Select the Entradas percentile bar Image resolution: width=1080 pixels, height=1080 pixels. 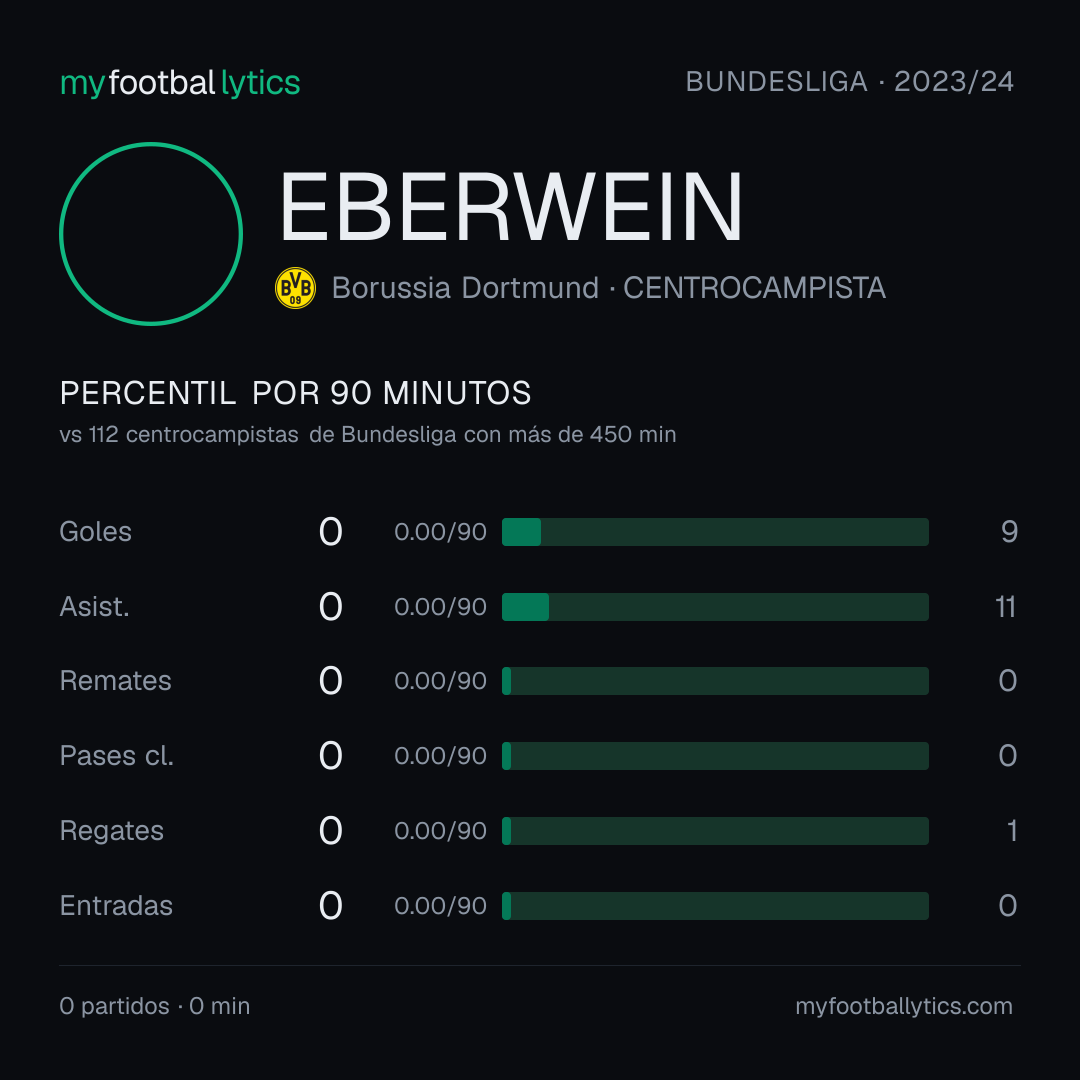click(x=715, y=906)
